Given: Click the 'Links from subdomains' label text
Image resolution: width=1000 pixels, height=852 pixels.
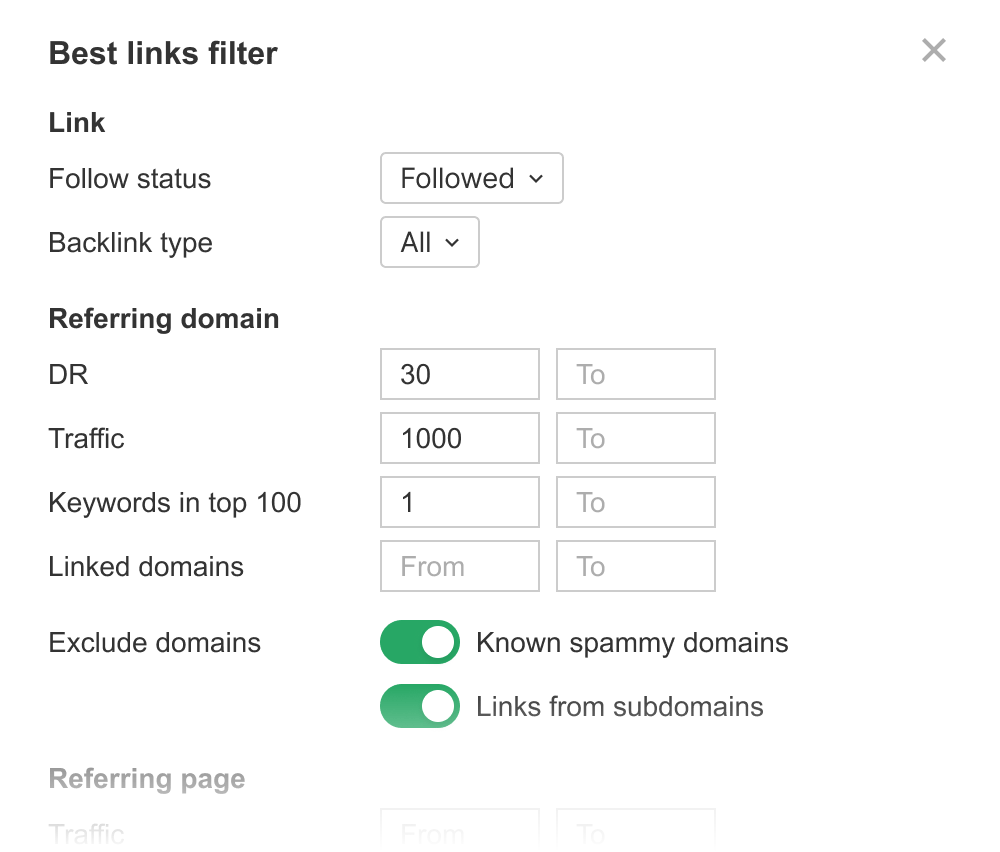Looking at the screenshot, I should (619, 707).
